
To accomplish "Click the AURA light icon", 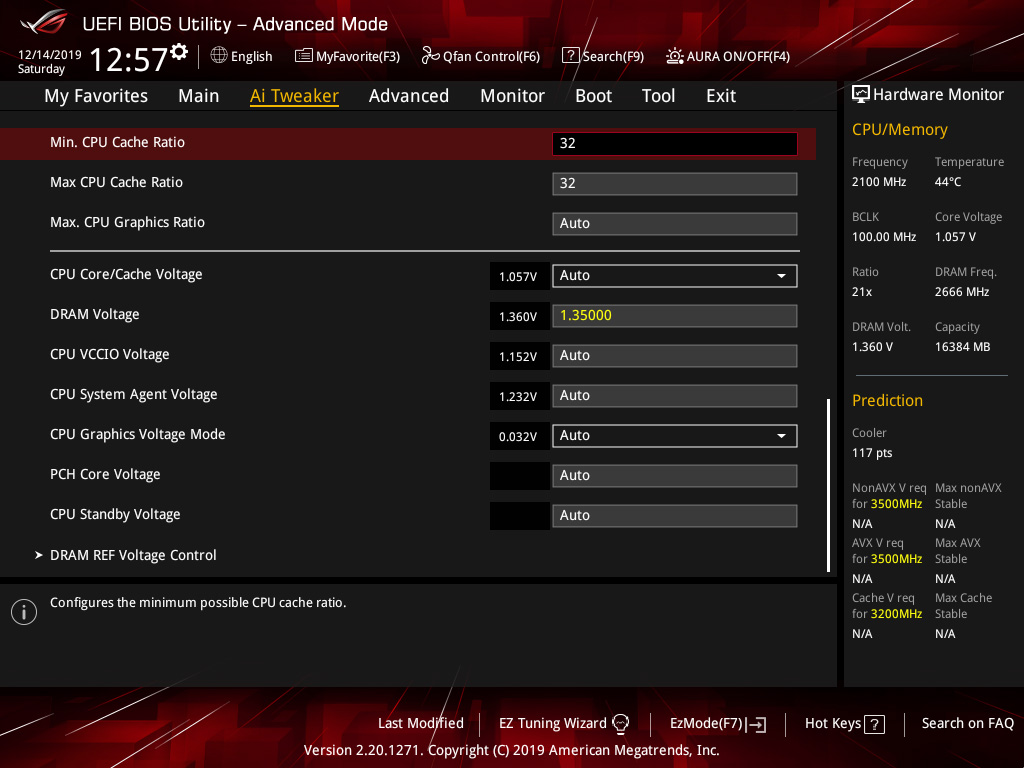I will [x=675, y=56].
